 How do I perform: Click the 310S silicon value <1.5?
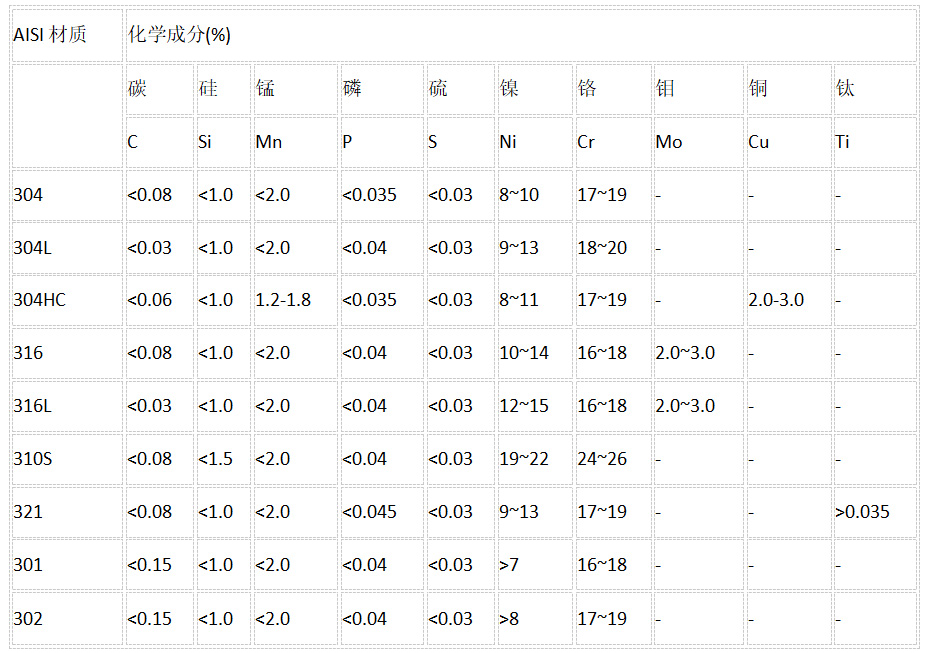click(x=222, y=459)
